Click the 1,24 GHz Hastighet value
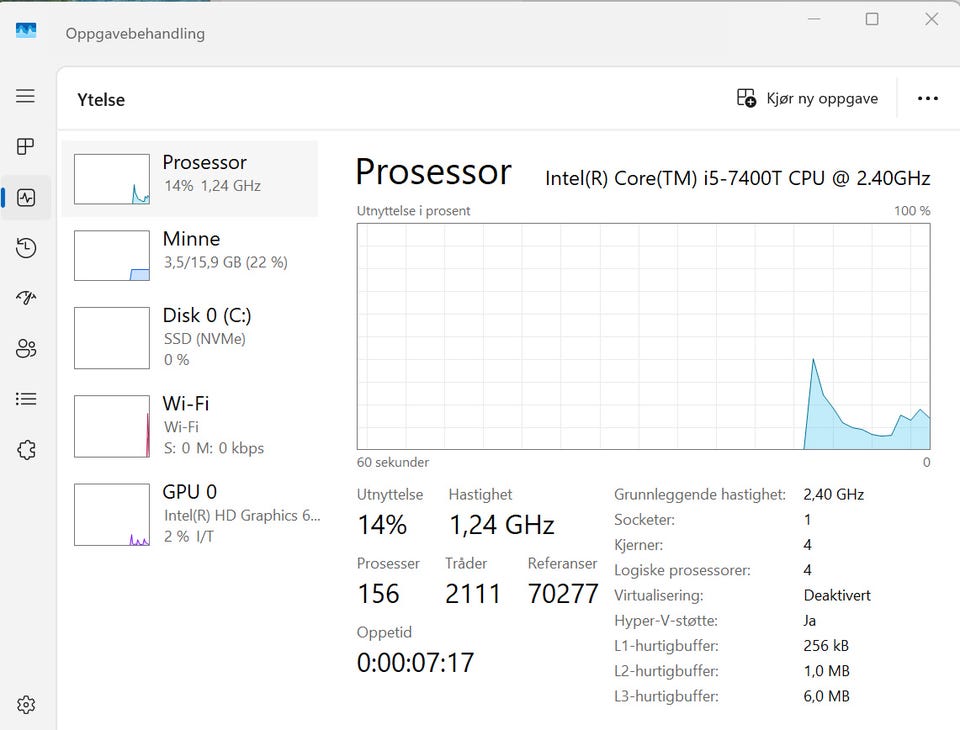This screenshot has height=730, width=960. pos(502,525)
